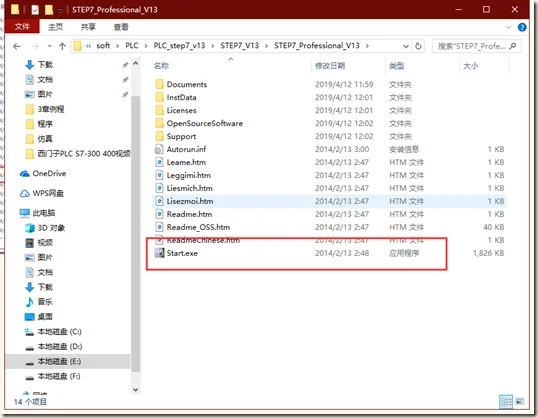Click 'PLC_step7_v13' in breadcrumb path
The width and height of the screenshot is (538, 418).
[179, 46]
